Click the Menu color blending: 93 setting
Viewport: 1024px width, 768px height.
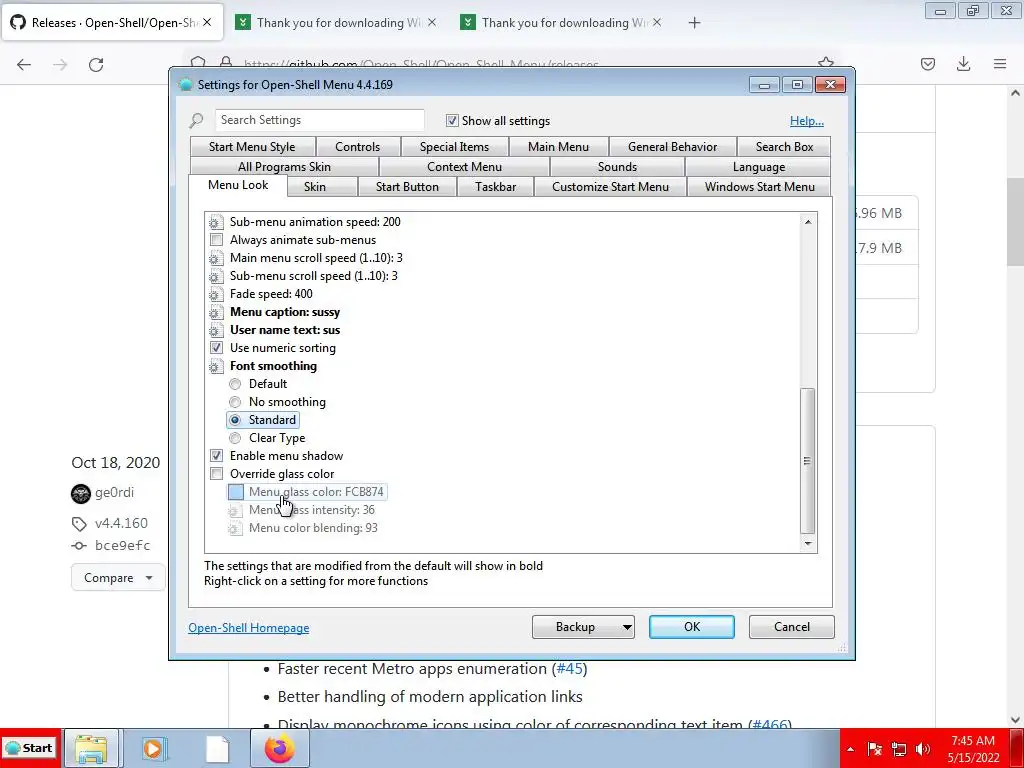point(313,528)
